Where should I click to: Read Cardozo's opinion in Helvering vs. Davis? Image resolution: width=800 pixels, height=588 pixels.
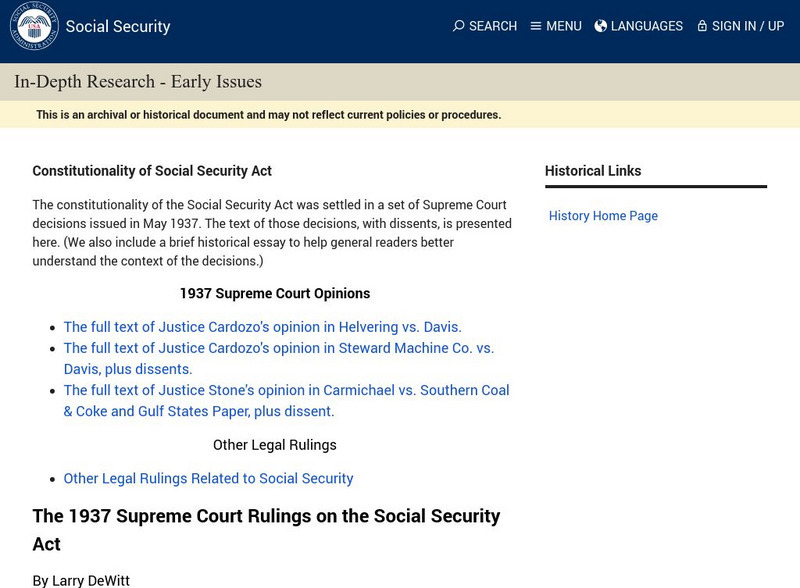tap(262, 327)
